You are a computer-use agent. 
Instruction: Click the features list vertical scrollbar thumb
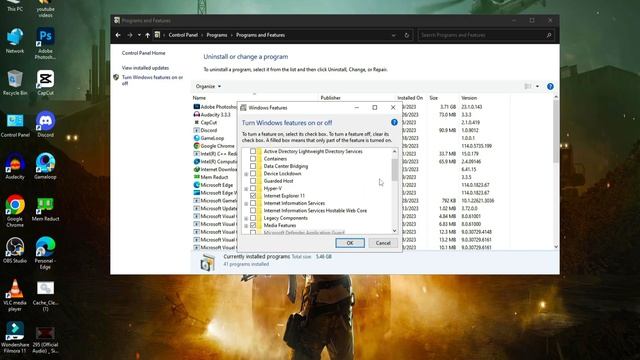[x=394, y=169]
